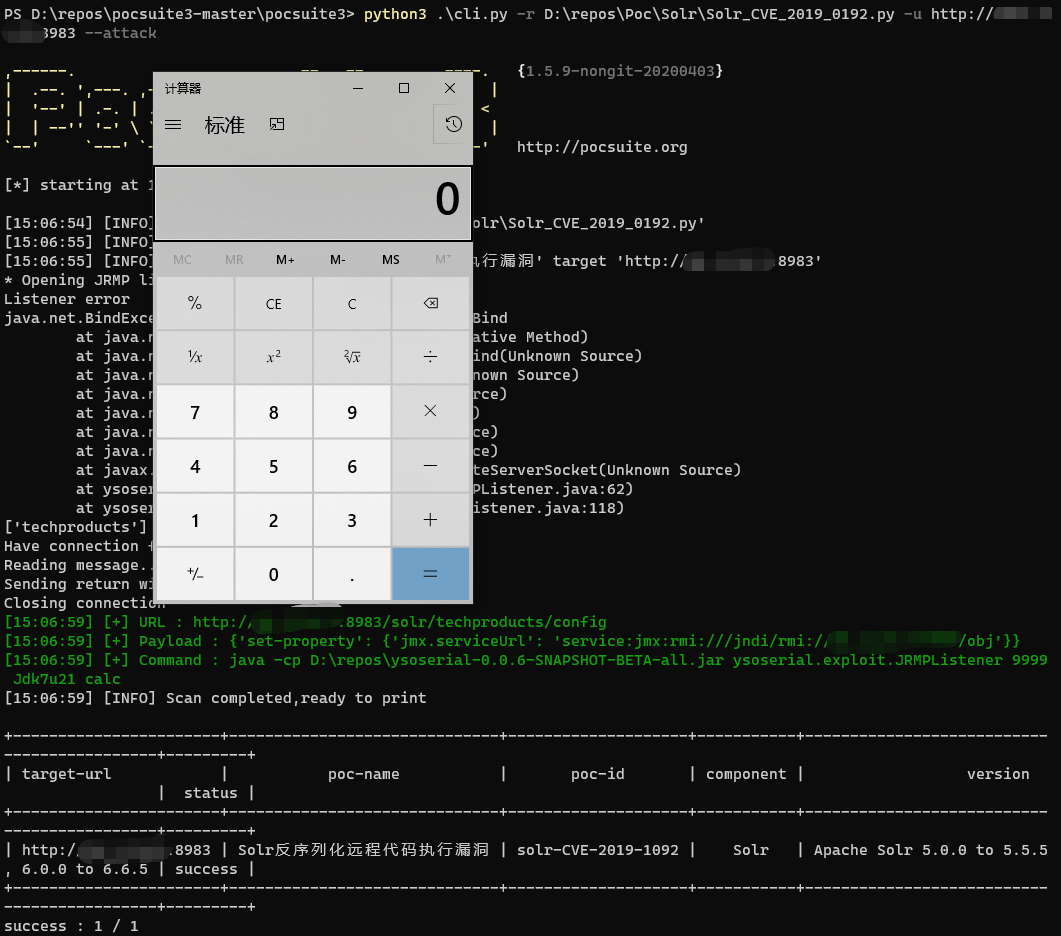The height and width of the screenshot is (936, 1061).
Task: Click the multiplication operator key
Action: tap(430, 411)
